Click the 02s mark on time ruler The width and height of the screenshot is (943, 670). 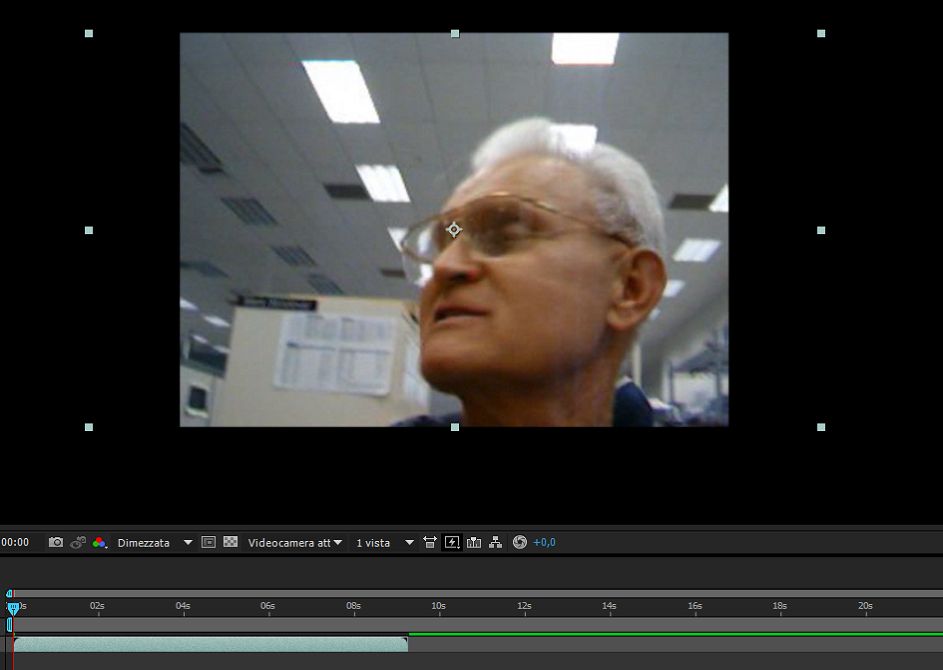tap(97, 606)
